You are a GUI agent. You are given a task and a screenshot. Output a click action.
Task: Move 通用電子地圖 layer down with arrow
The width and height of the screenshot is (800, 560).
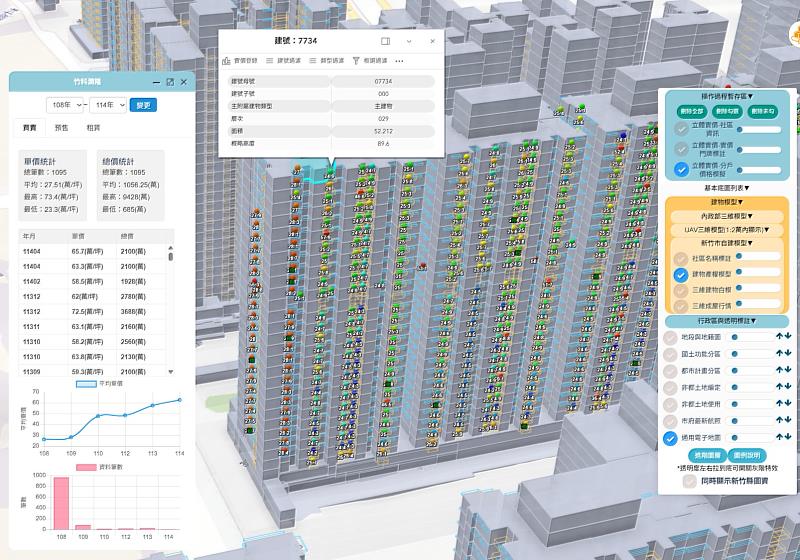point(788,438)
